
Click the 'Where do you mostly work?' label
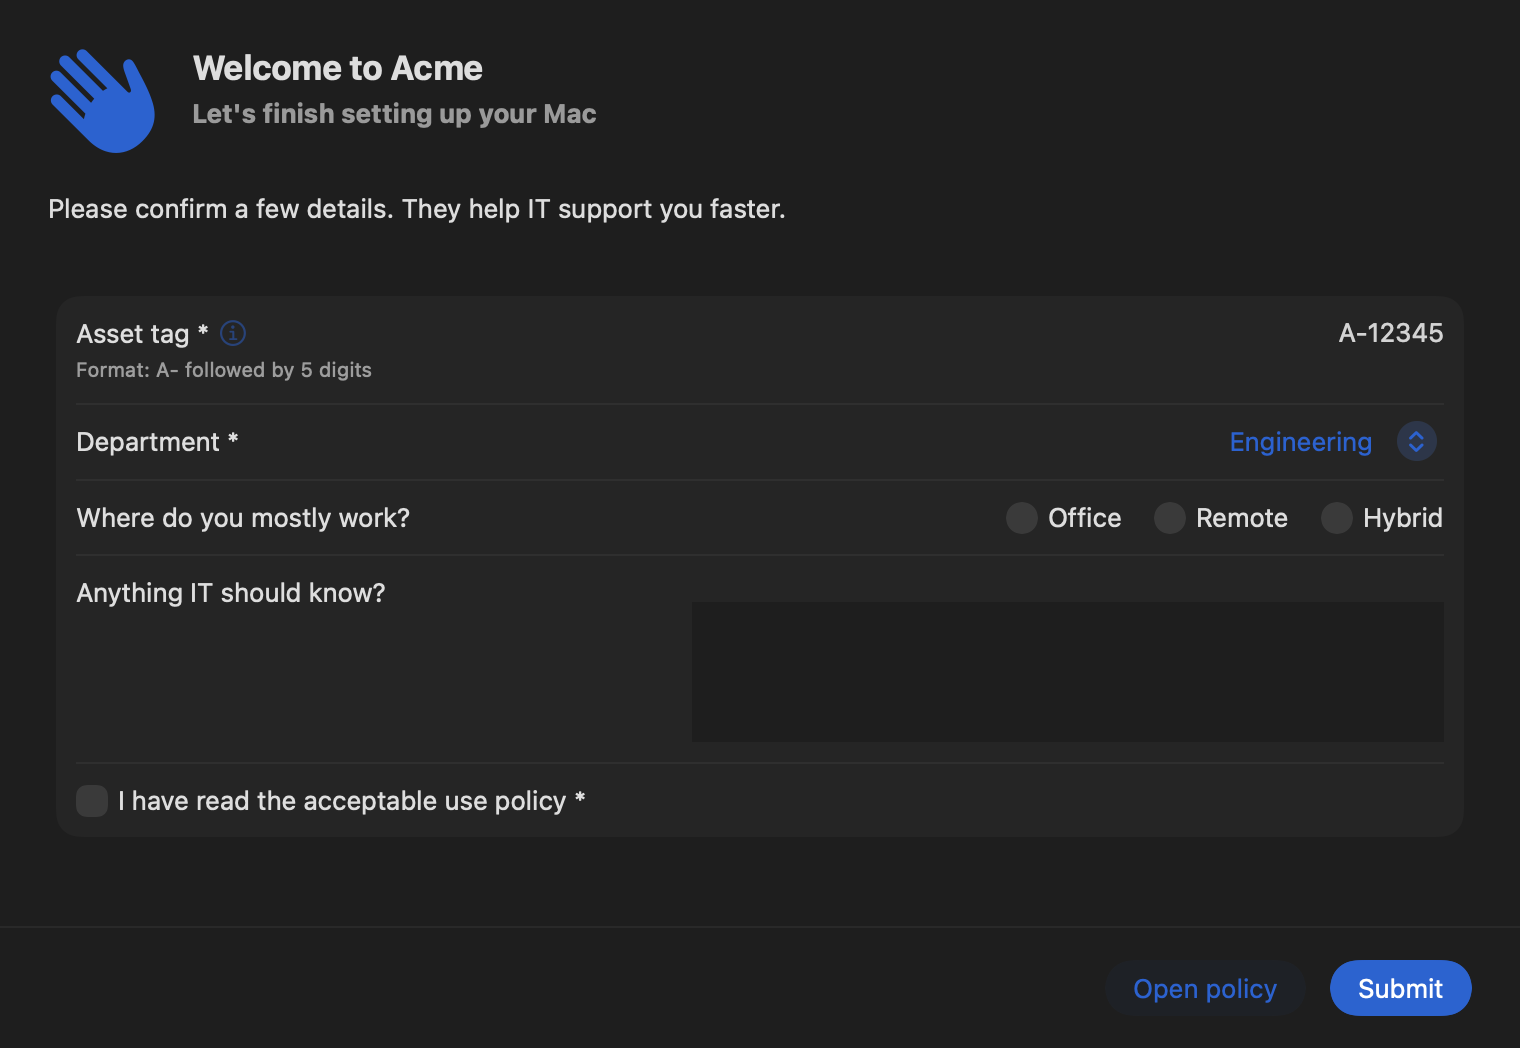[x=243, y=518]
